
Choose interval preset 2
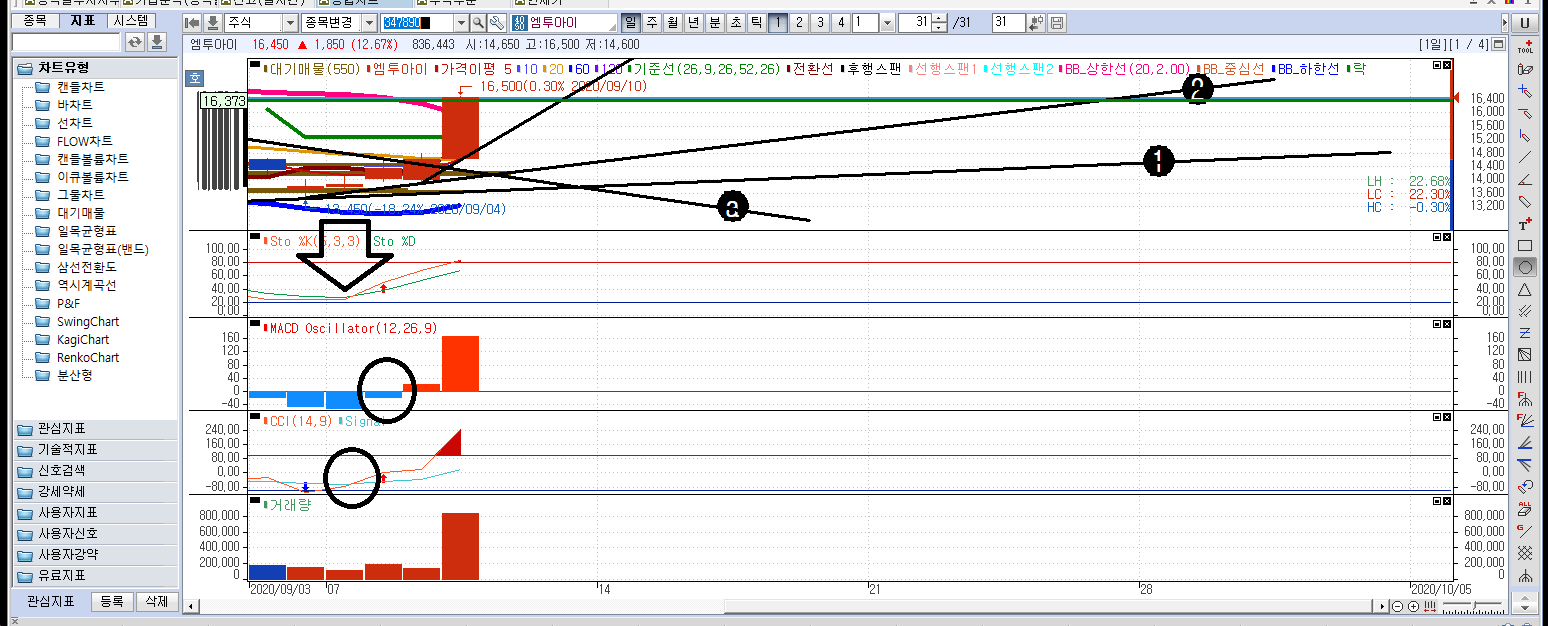click(799, 22)
